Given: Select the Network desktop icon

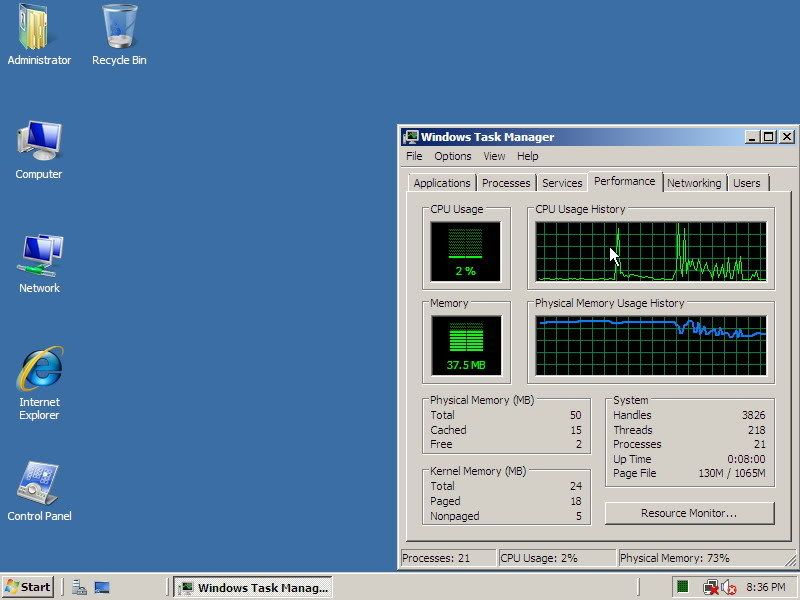Looking at the screenshot, I should coord(39,263).
